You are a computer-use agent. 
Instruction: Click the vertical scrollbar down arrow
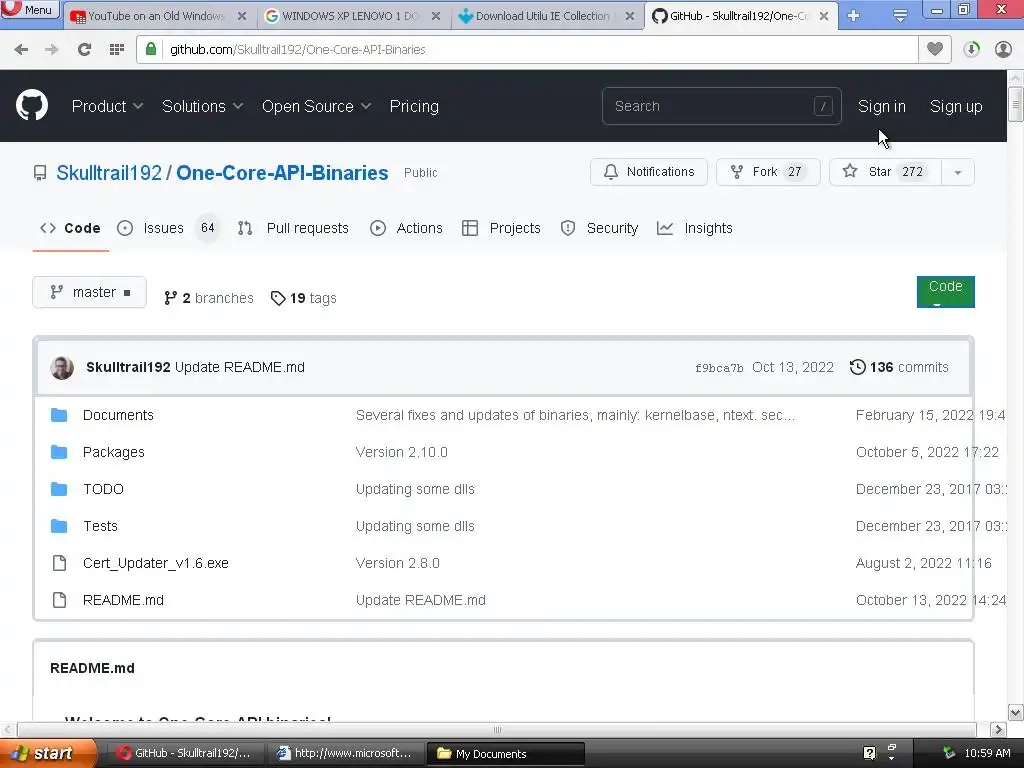pos(1016,712)
